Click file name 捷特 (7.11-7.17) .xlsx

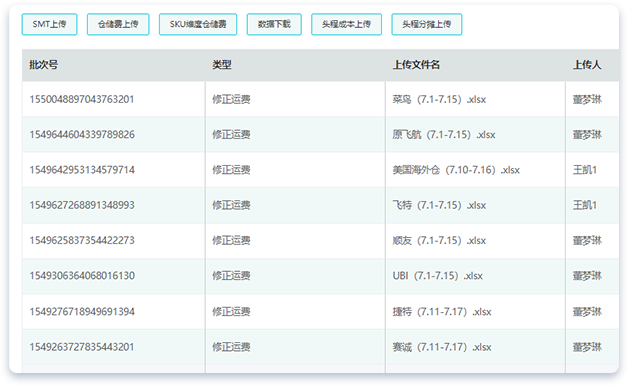(x=442, y=312)
